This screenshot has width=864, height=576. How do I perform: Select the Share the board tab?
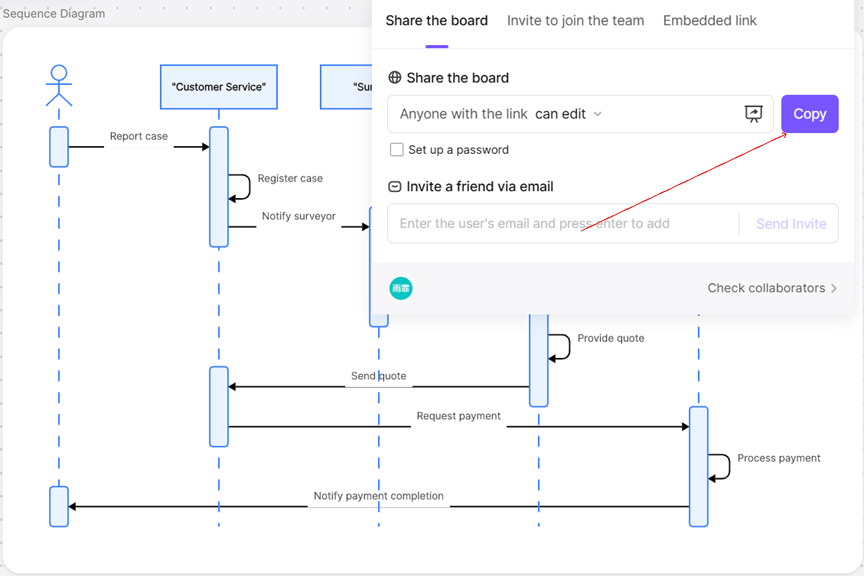(x=436, y=21)
